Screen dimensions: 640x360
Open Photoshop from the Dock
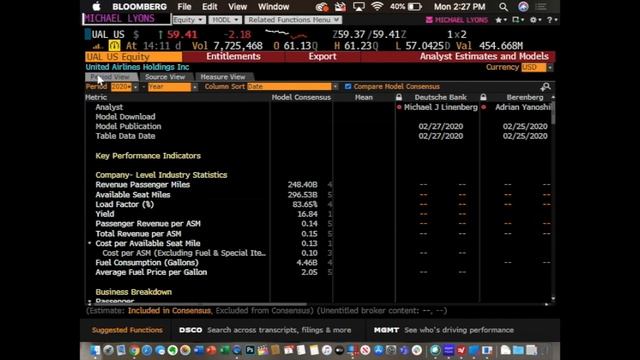click(x=250, y=350)
